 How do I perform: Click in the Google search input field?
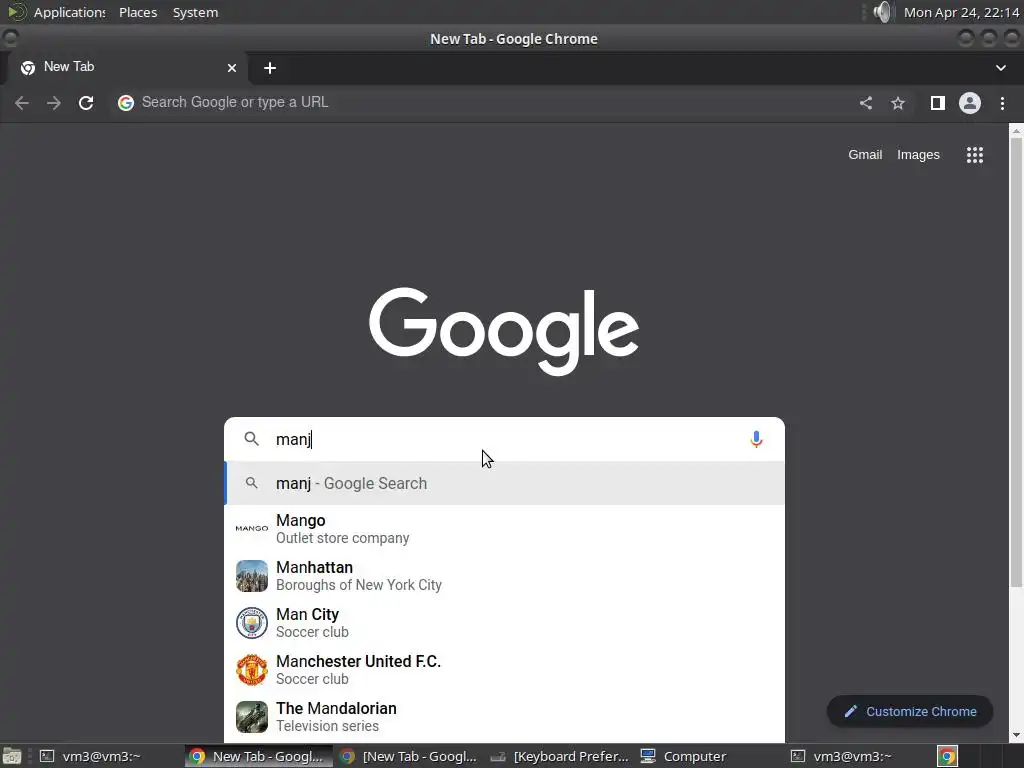tap(504, 439)
